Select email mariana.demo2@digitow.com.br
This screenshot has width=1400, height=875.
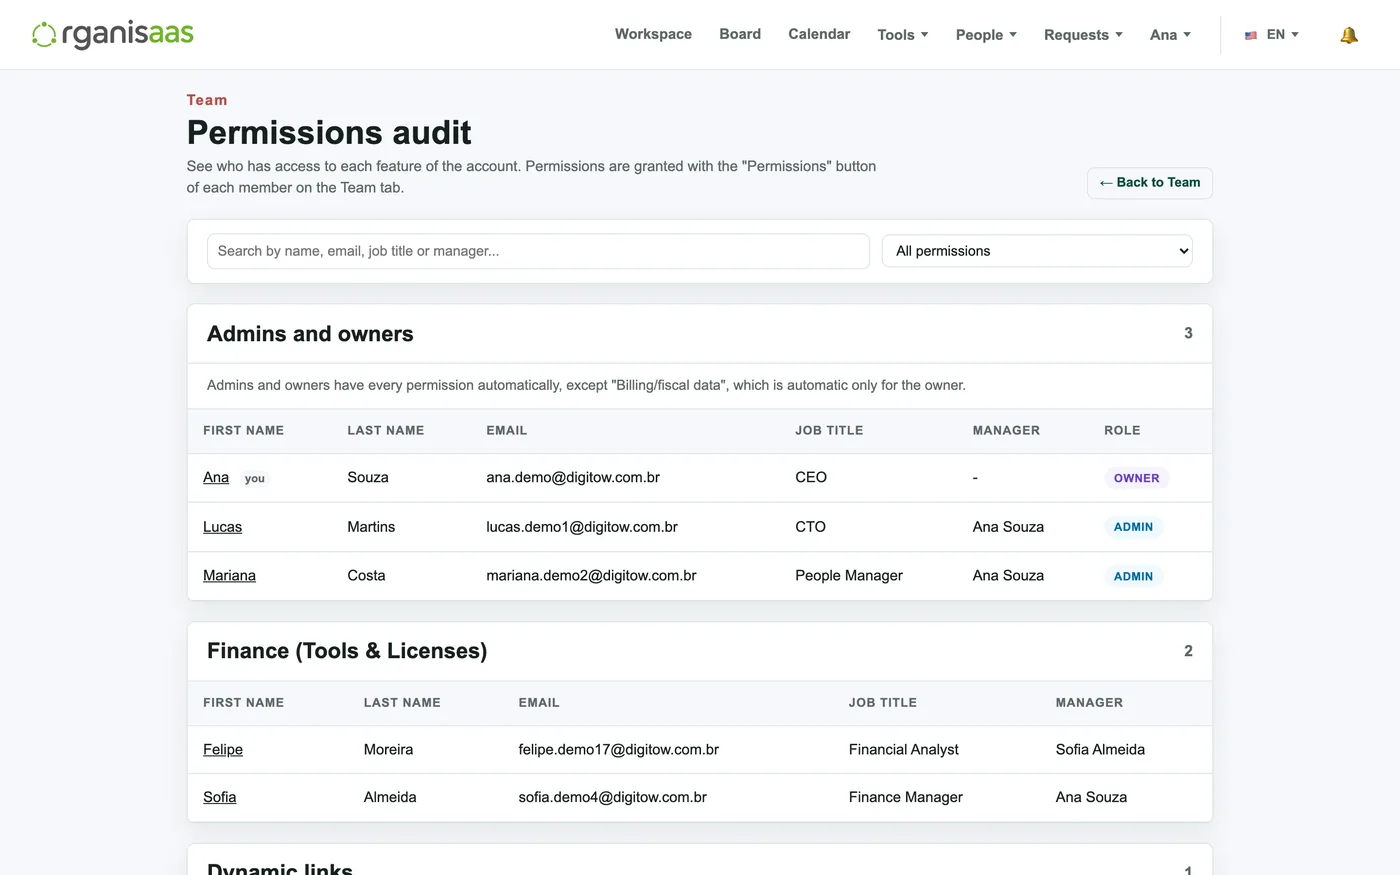[x=591, y=576]
